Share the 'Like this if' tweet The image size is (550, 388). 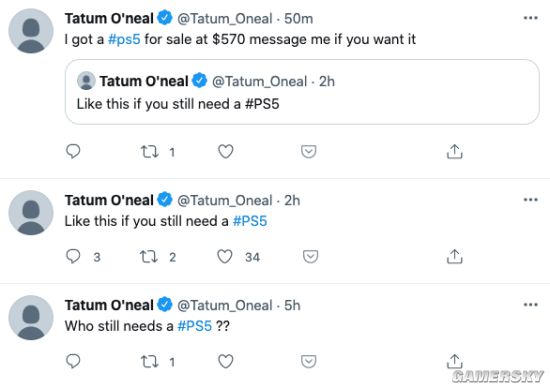(455, 256)
